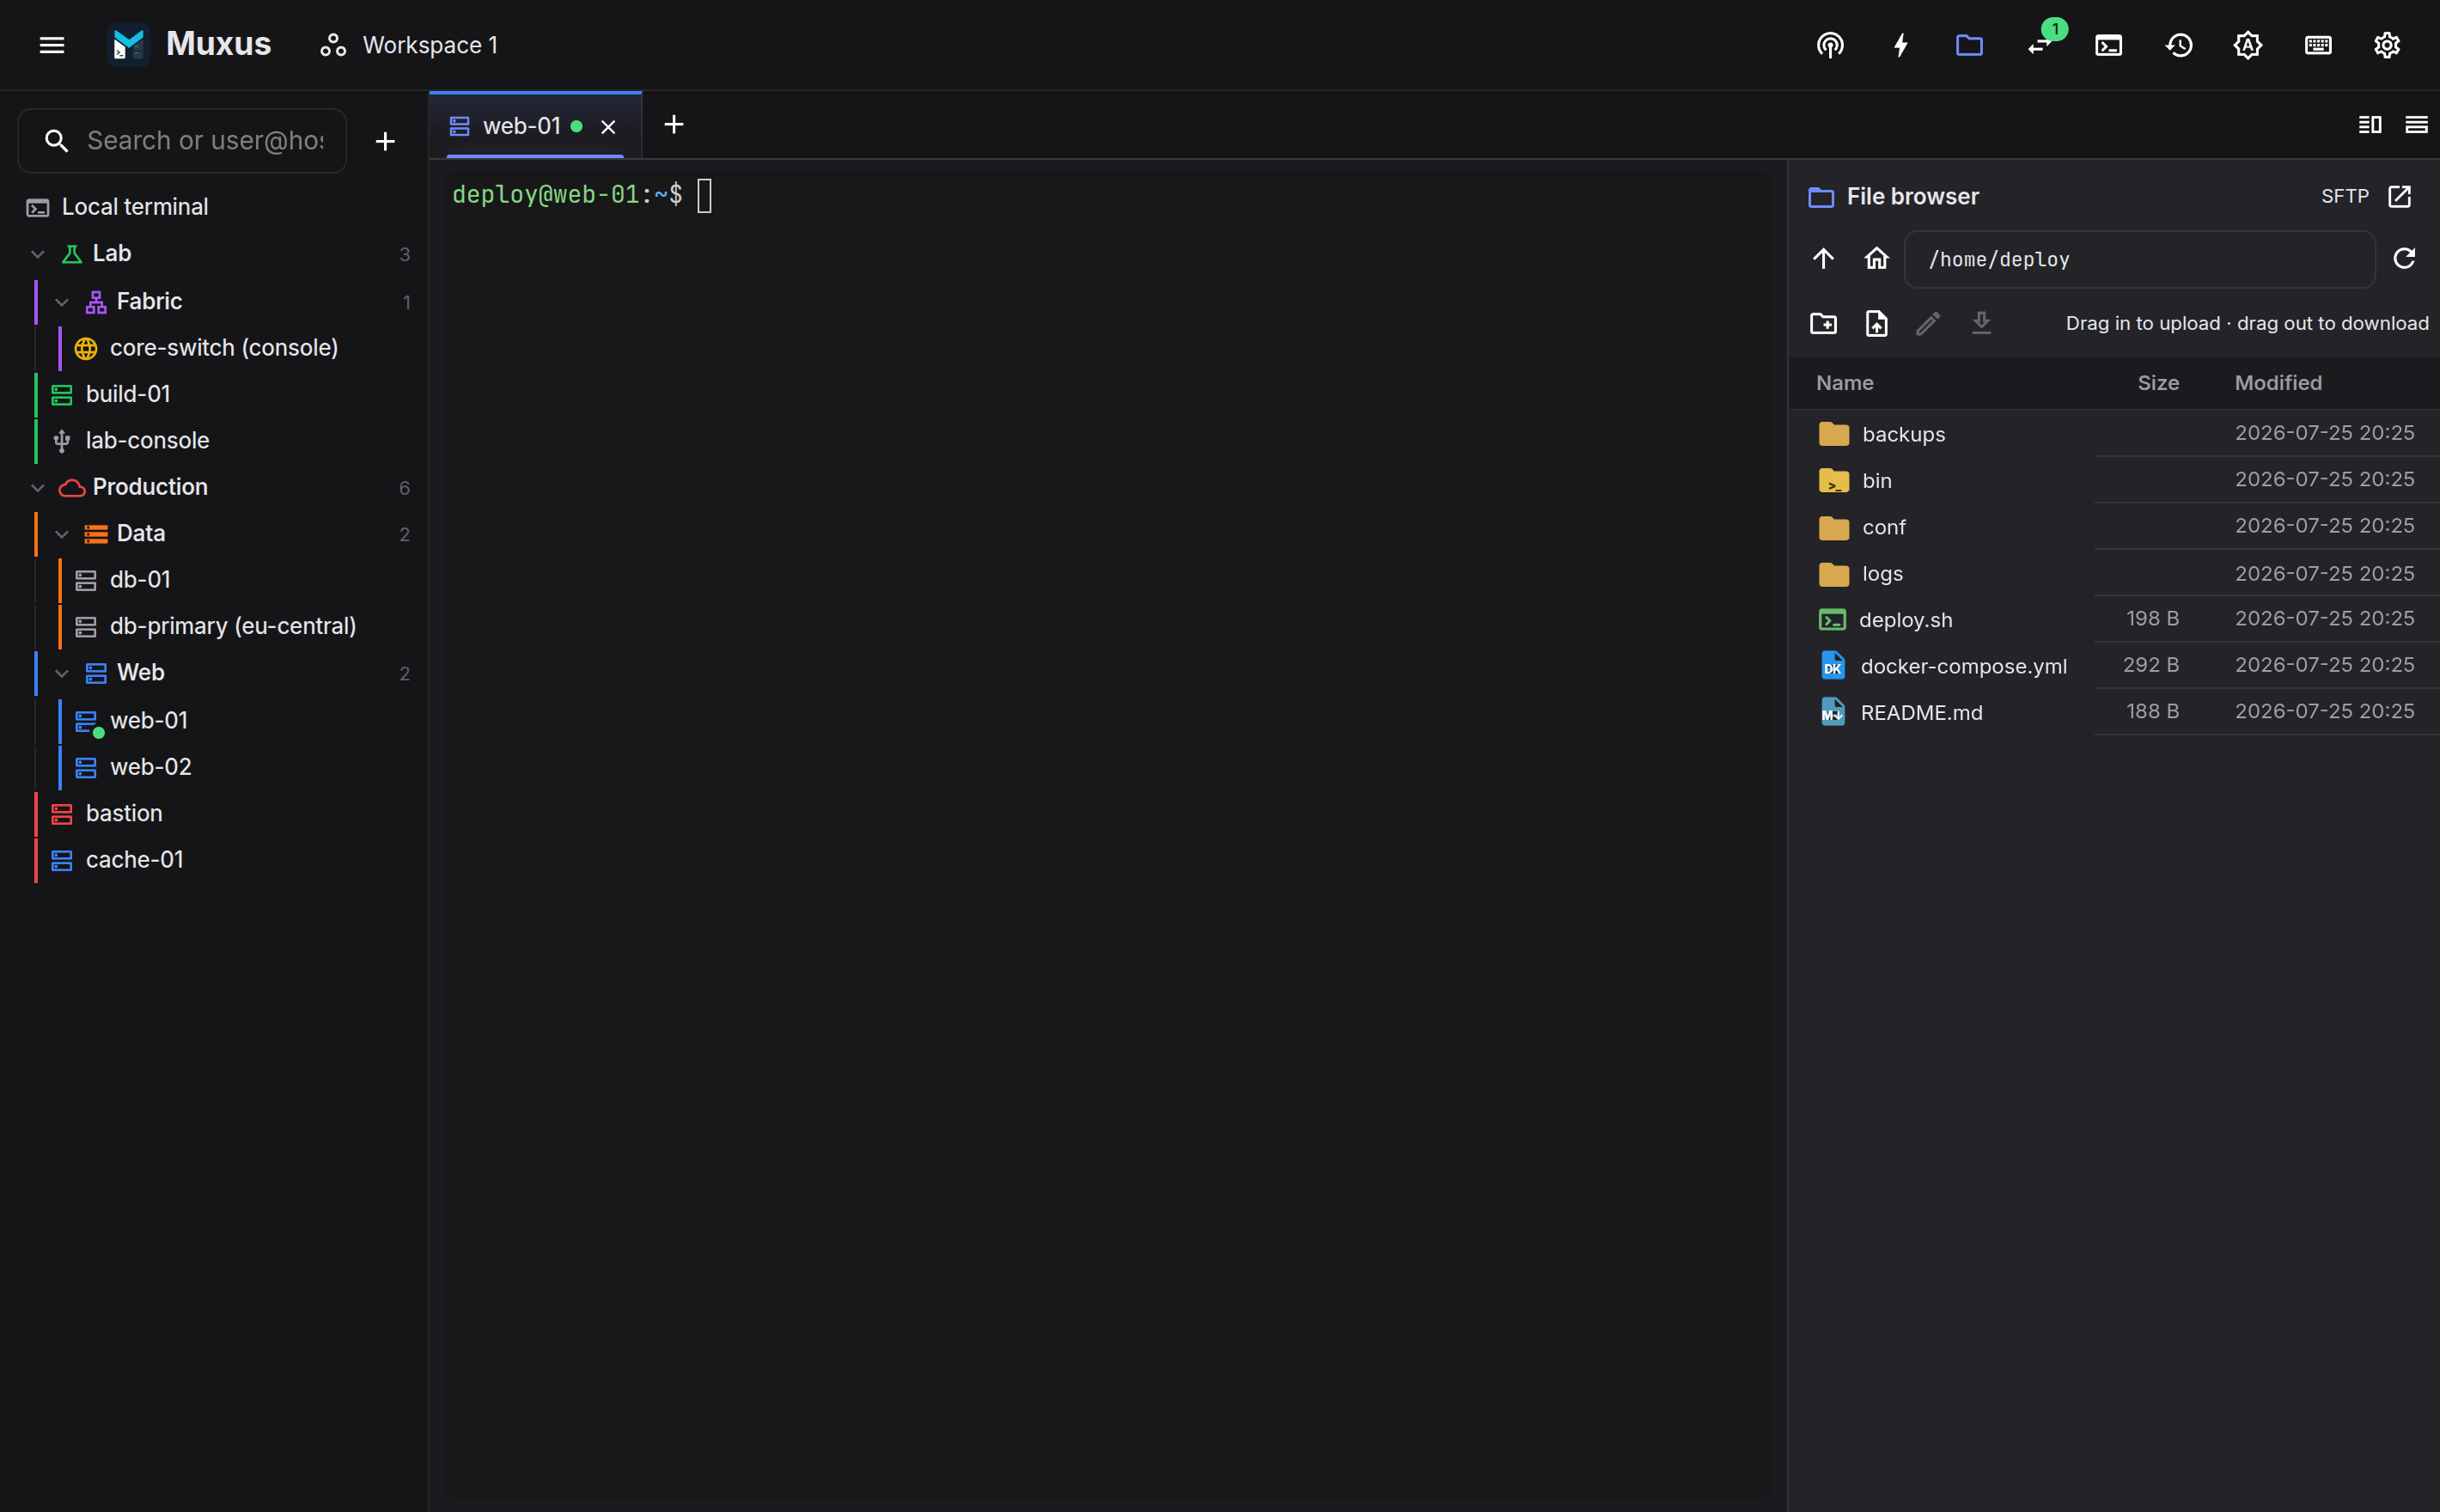
Task: Click the Muxus logo icon
Action: (x=128, y=45)
